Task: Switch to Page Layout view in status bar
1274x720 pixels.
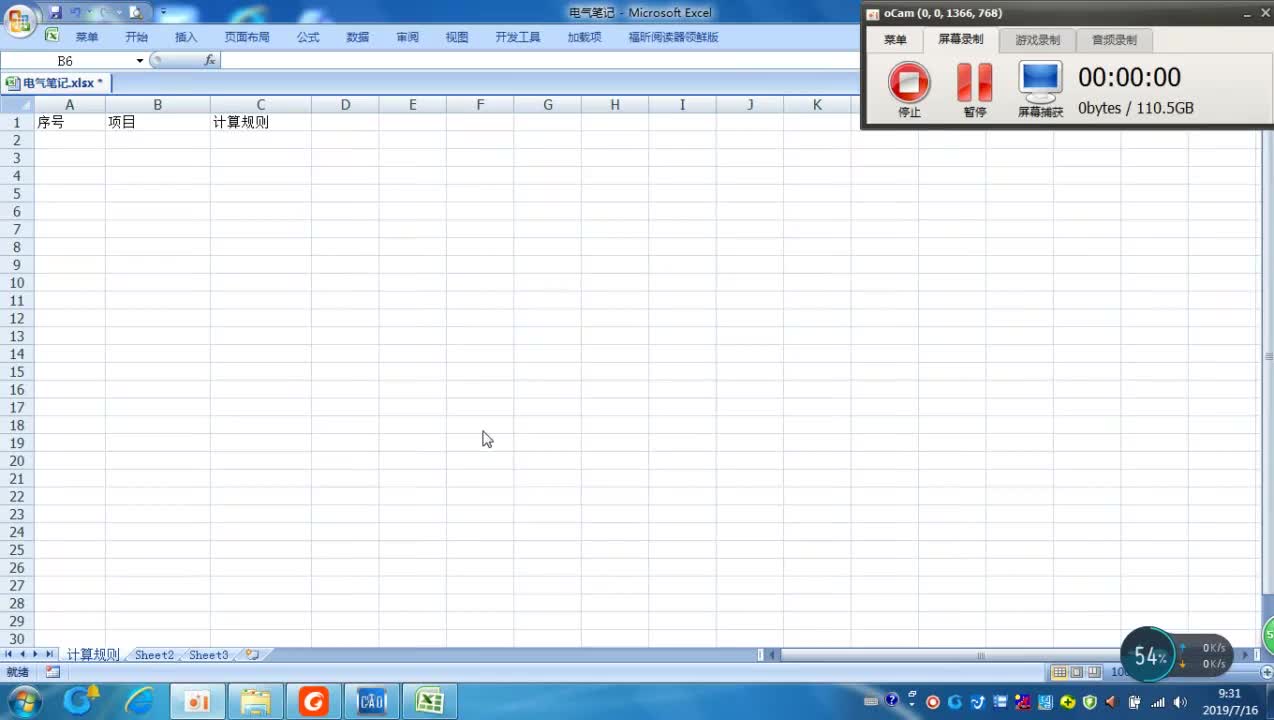Action: (1077, 672)
